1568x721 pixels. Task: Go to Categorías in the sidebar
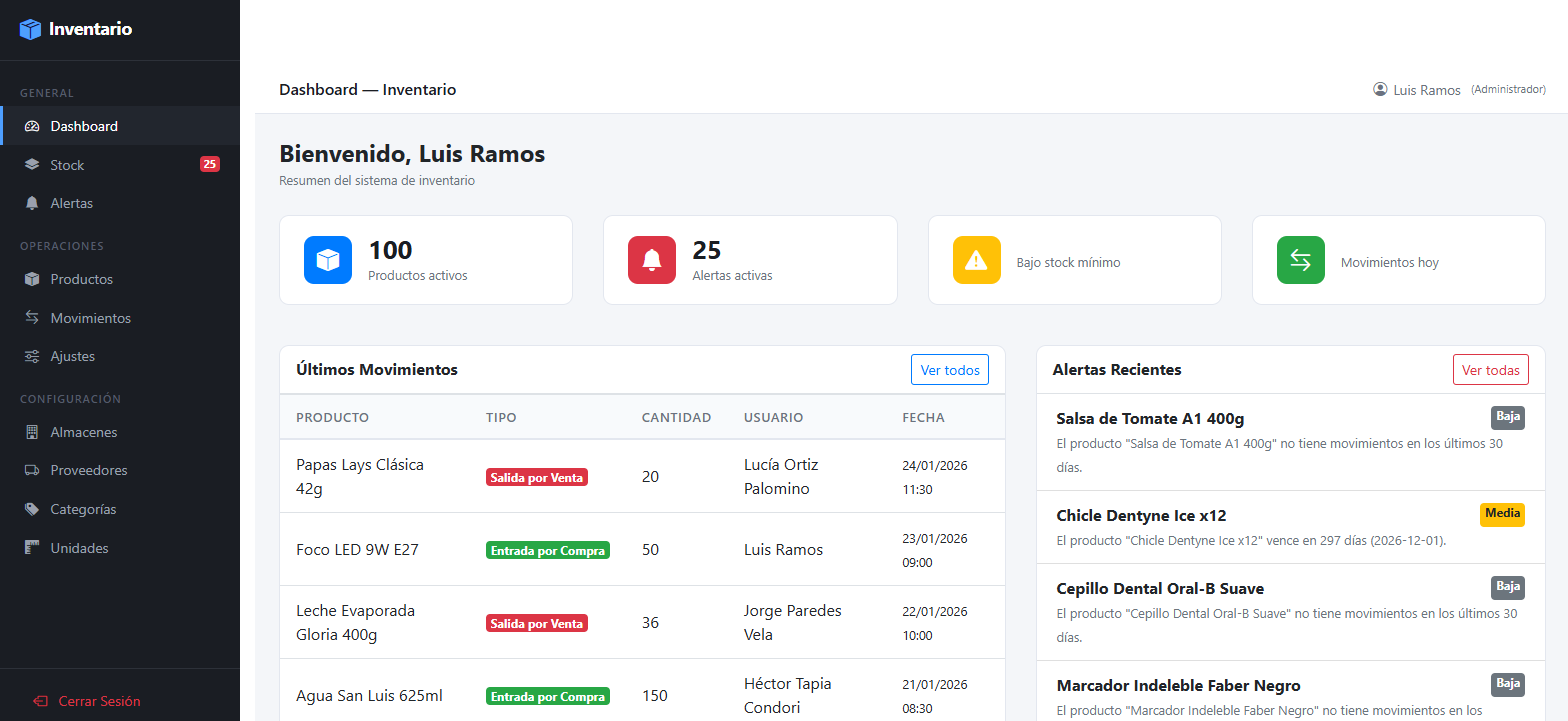83,509
